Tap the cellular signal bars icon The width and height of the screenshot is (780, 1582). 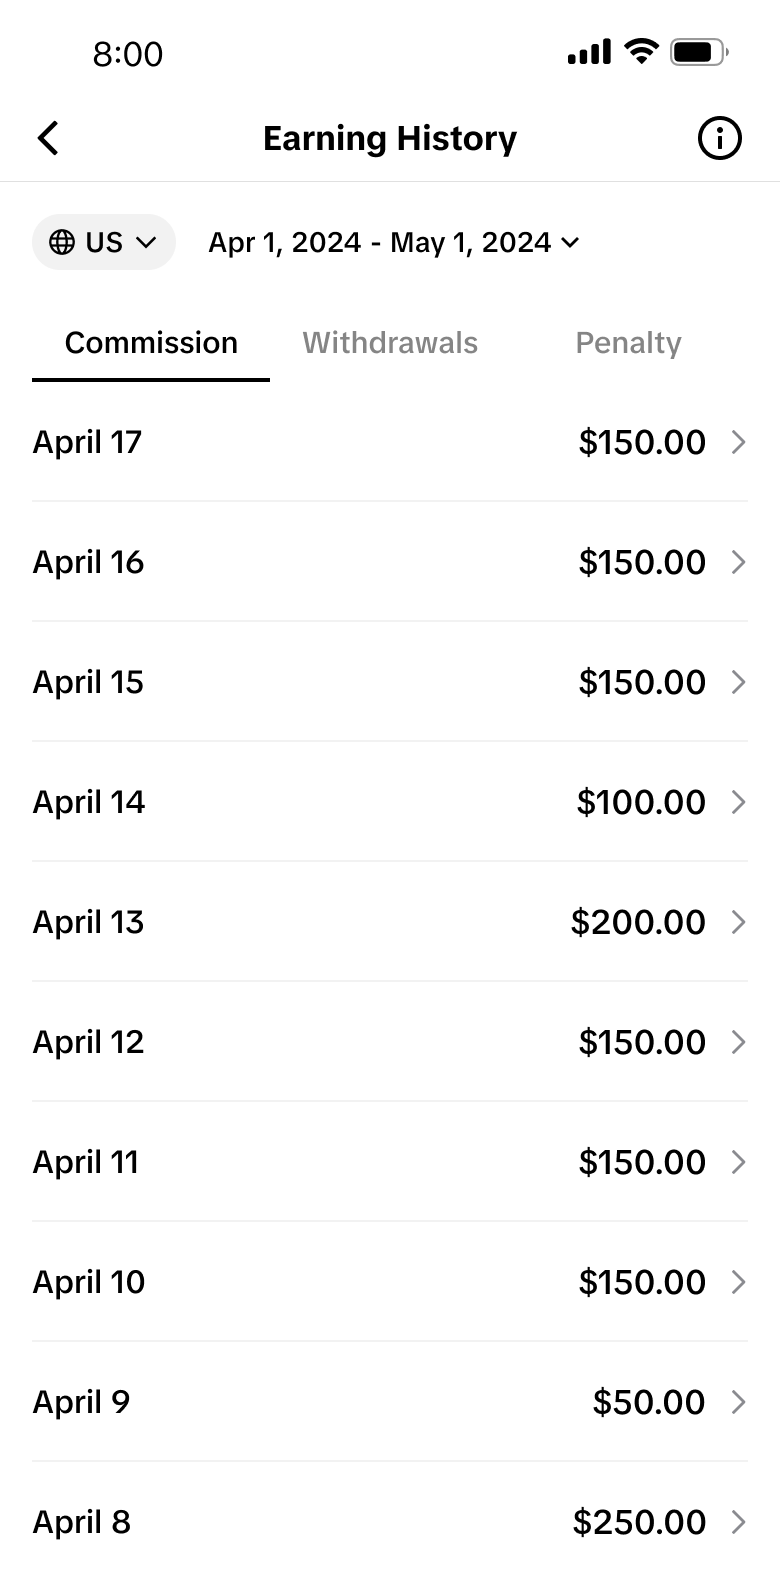click(589, 52)
